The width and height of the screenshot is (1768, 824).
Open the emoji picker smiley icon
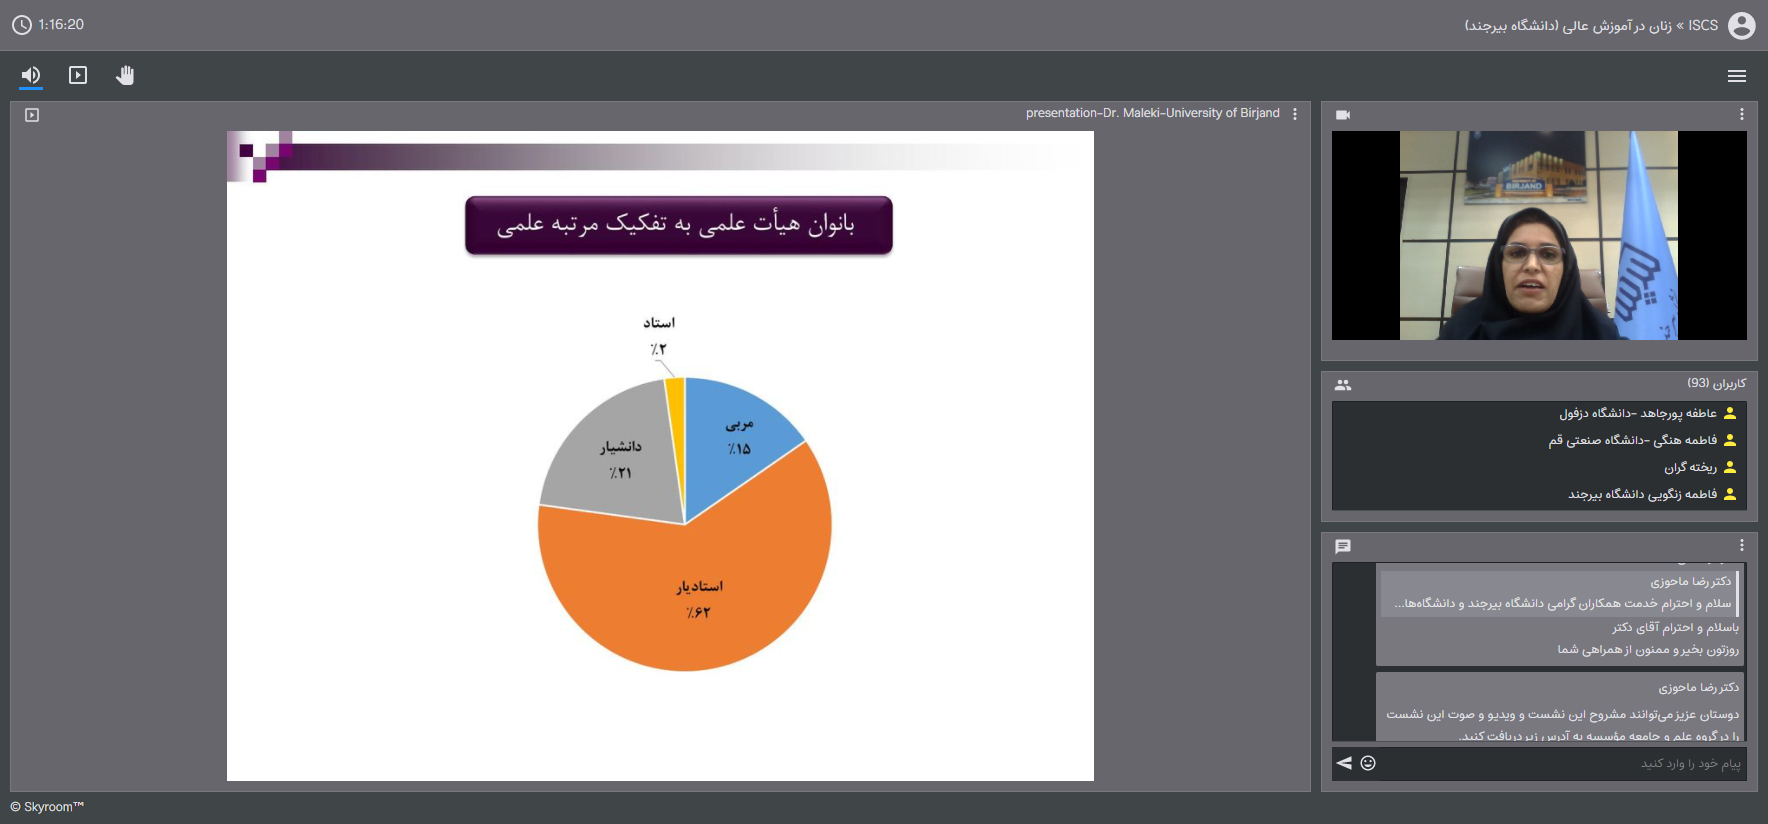pos(1368,763)
